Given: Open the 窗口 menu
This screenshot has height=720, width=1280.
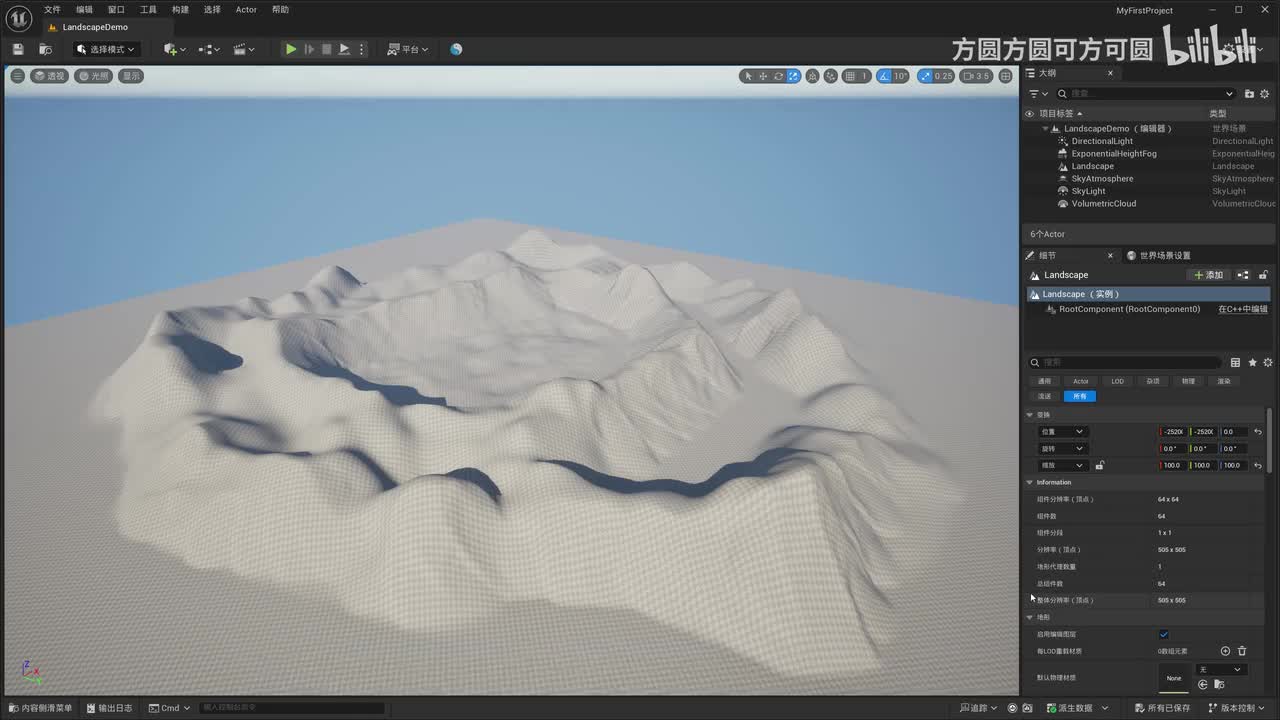Looking at the screenshot, I should coord(116,10).
